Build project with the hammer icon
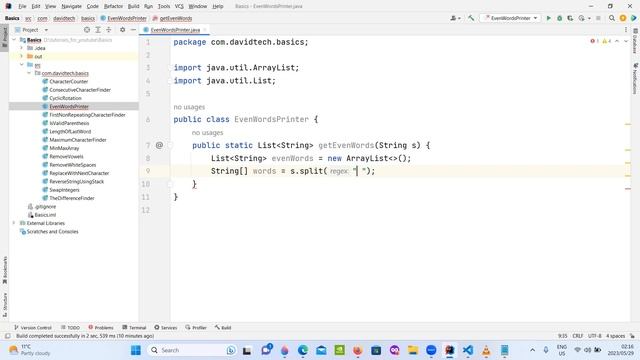Viewport: 640px width, 360px height. [x=471, y=18]
